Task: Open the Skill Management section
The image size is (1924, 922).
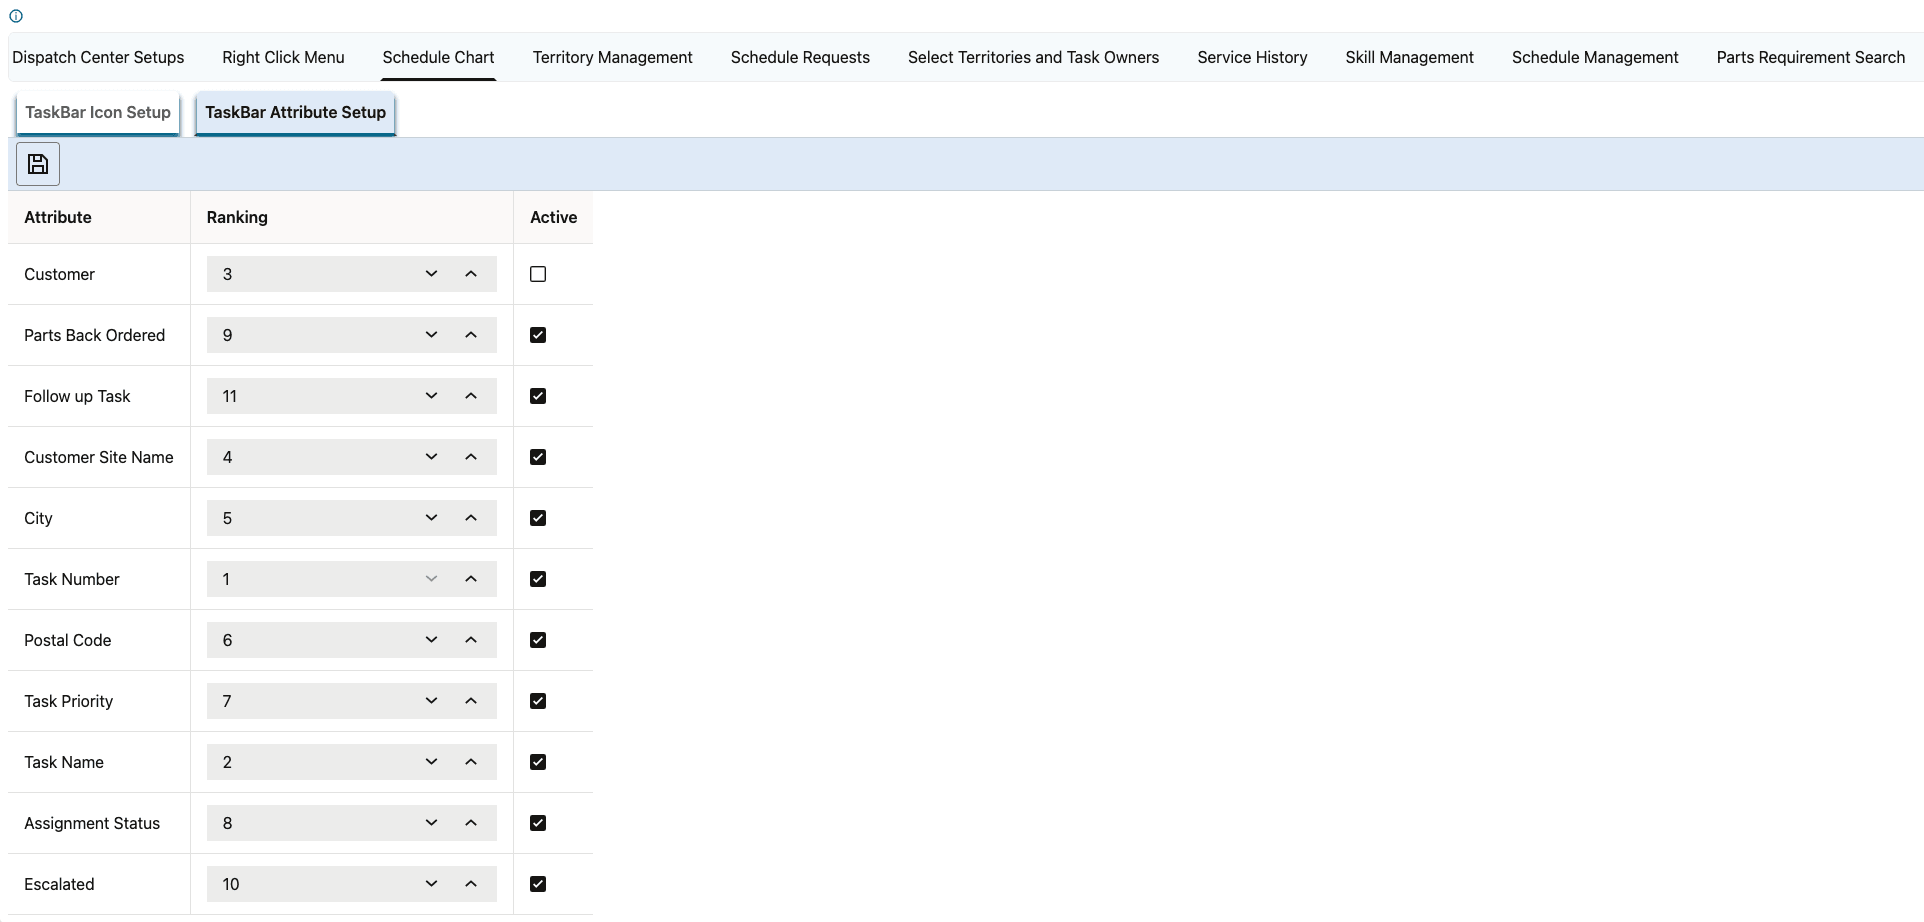Action: [x=1409, y=57]
